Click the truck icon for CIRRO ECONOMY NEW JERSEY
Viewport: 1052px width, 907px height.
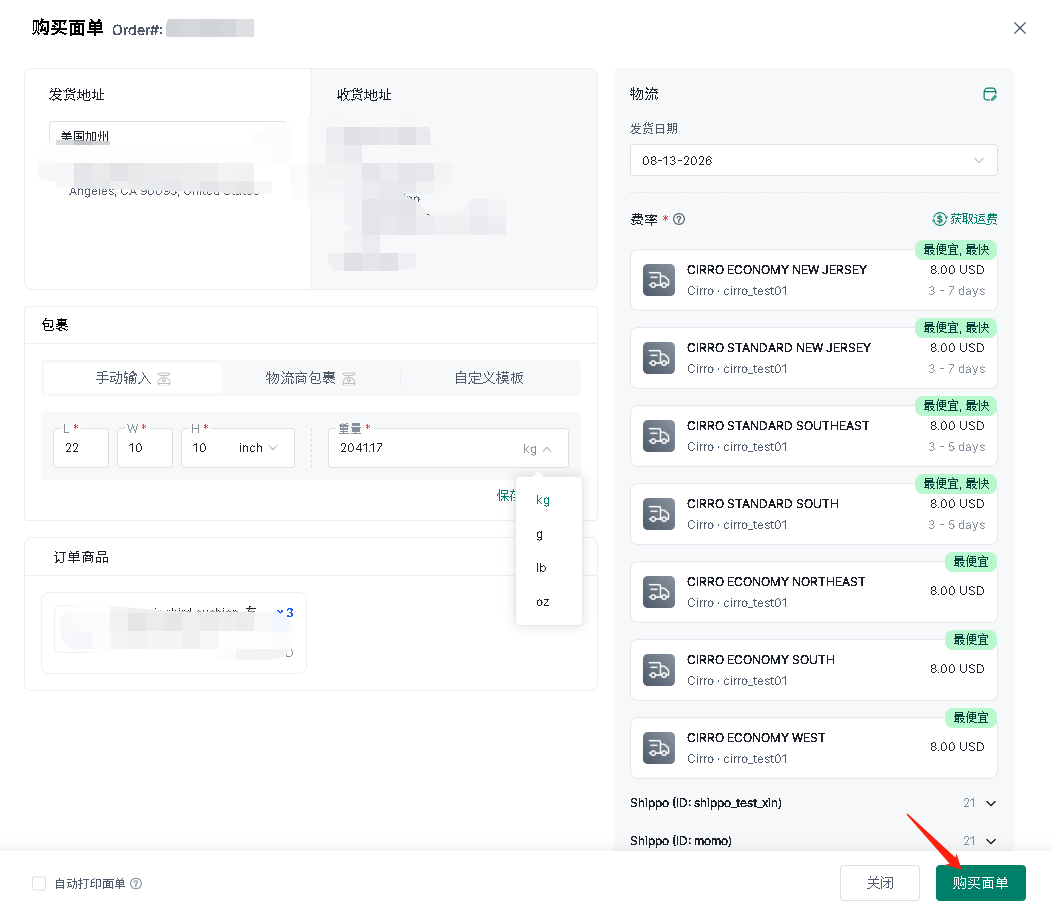tap(659, 280)
